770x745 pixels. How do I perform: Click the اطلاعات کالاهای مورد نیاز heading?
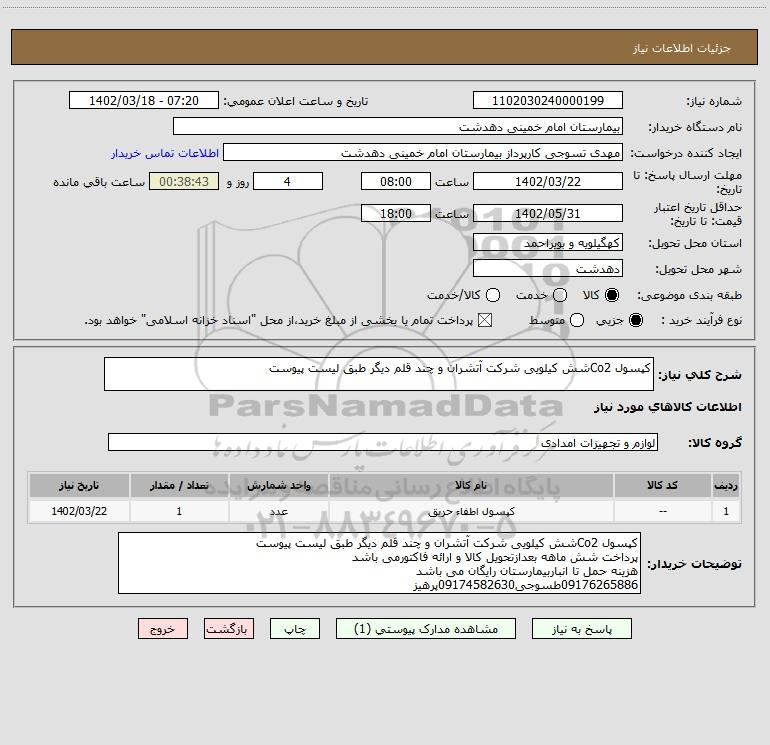[667, 407]
